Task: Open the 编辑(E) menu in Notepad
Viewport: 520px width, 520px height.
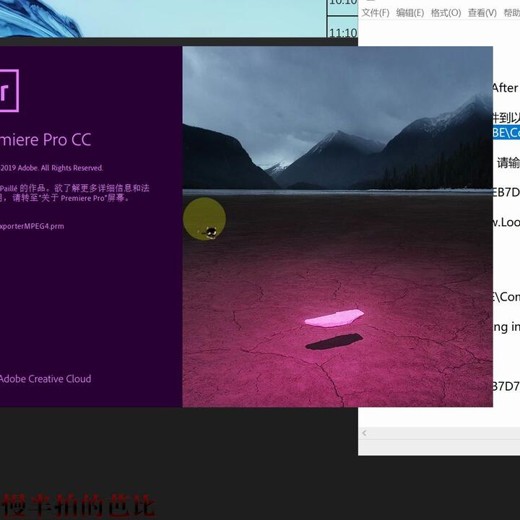Action: click(410, 13)
